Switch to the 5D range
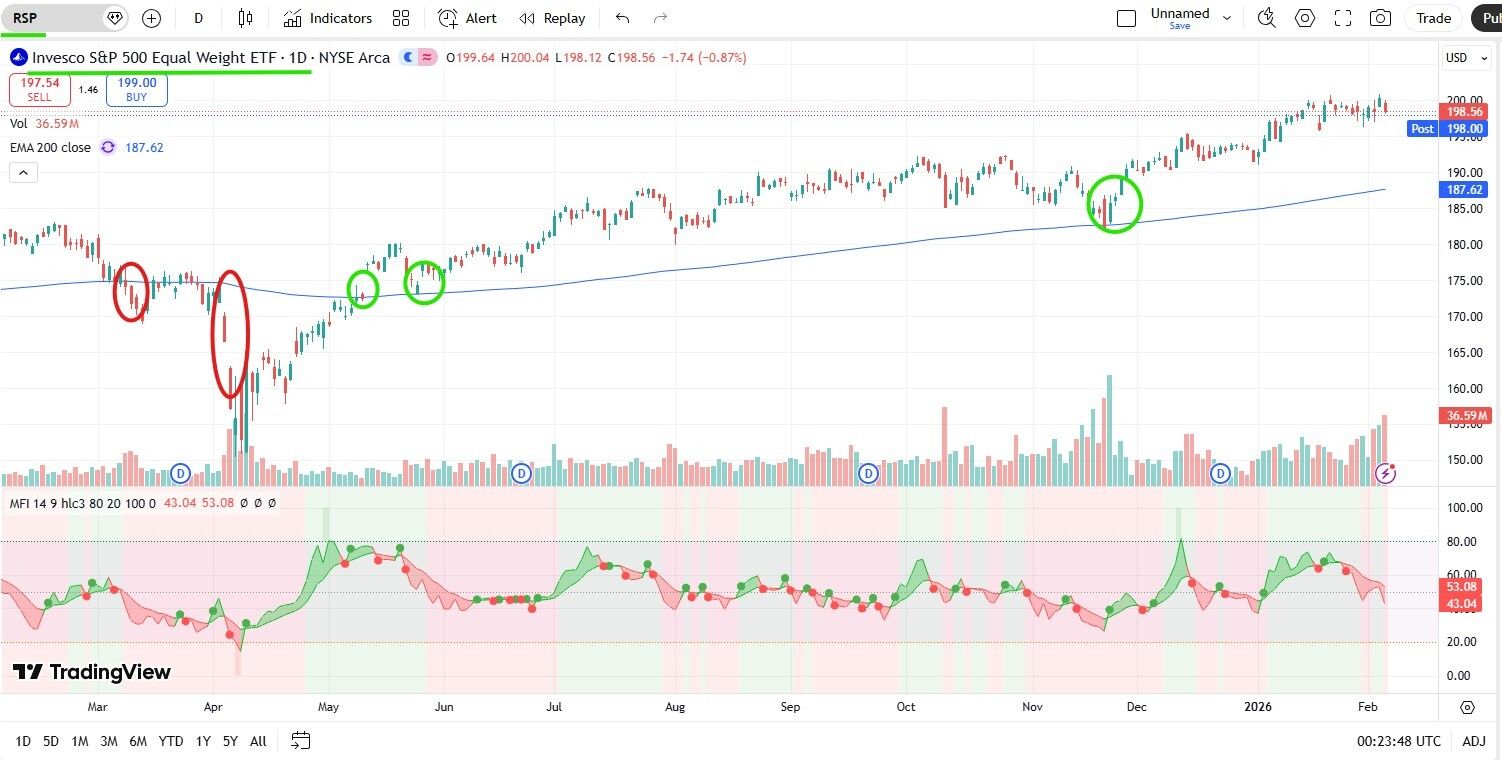The width and height of the screenshot is (1502, 760). pyautogui.click(x=51, y=741)
